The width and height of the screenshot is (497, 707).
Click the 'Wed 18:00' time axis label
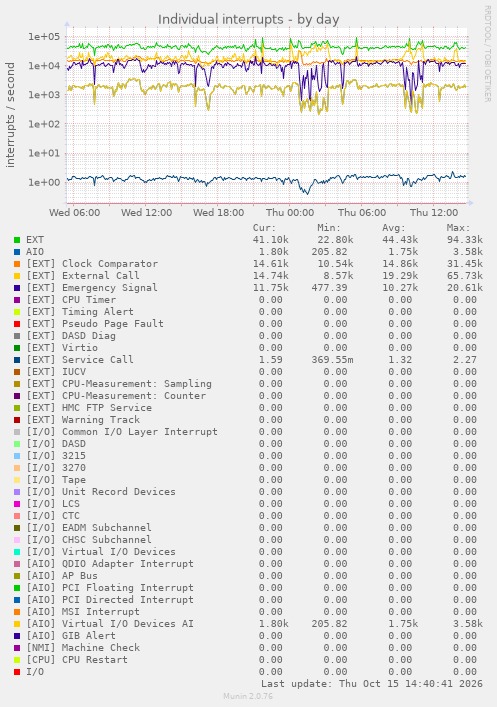tap(219, 212)
